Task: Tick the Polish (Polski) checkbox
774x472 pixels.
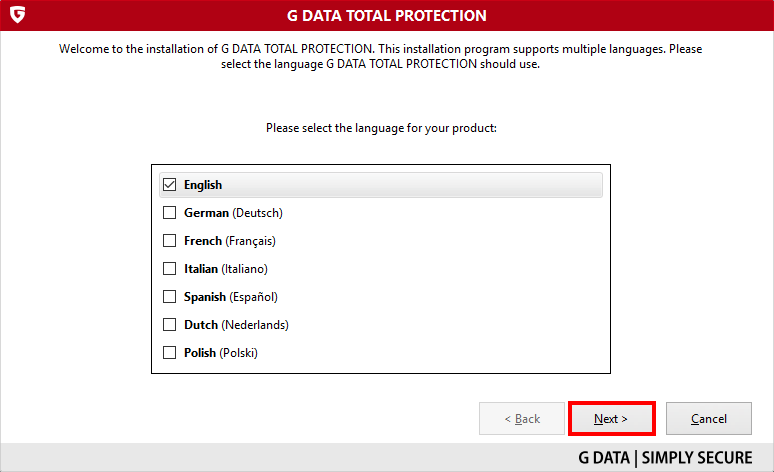Action: coord(169,353)
